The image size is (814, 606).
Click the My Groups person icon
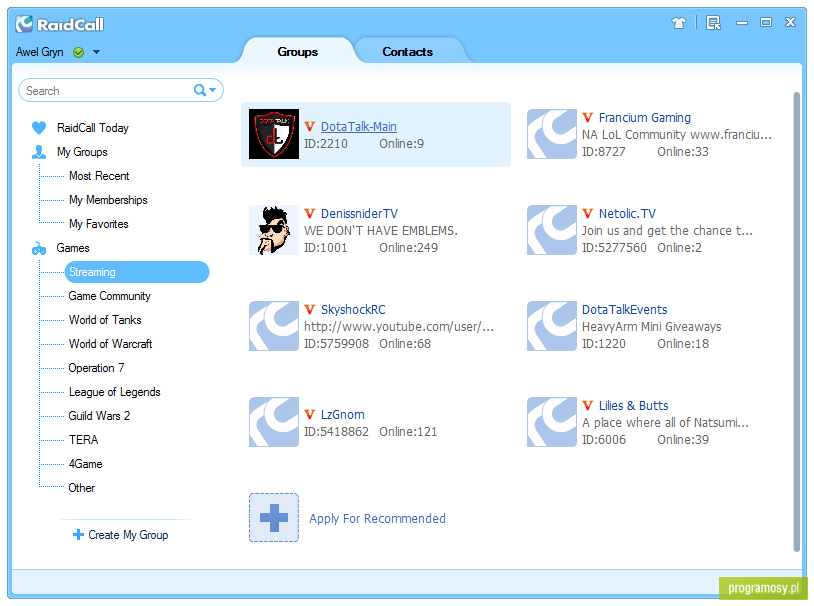[x=39, y=152]
